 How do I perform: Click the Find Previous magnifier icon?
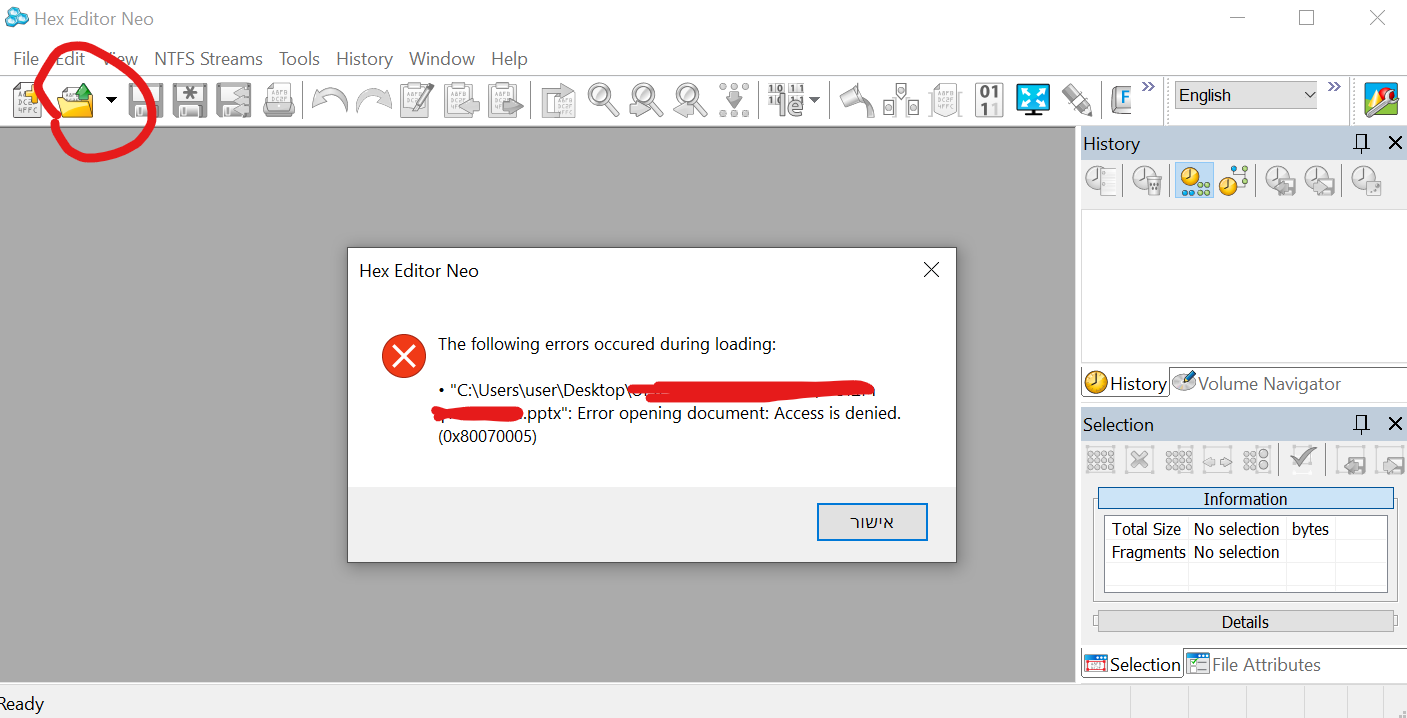click(690, 100)
